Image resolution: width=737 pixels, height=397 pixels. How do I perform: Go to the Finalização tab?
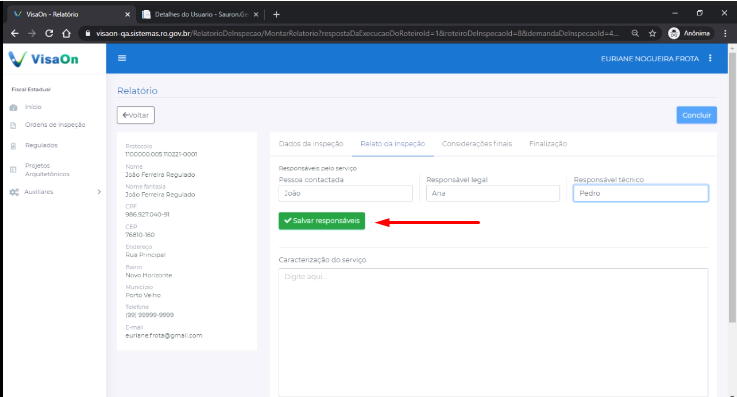[548, 144]
